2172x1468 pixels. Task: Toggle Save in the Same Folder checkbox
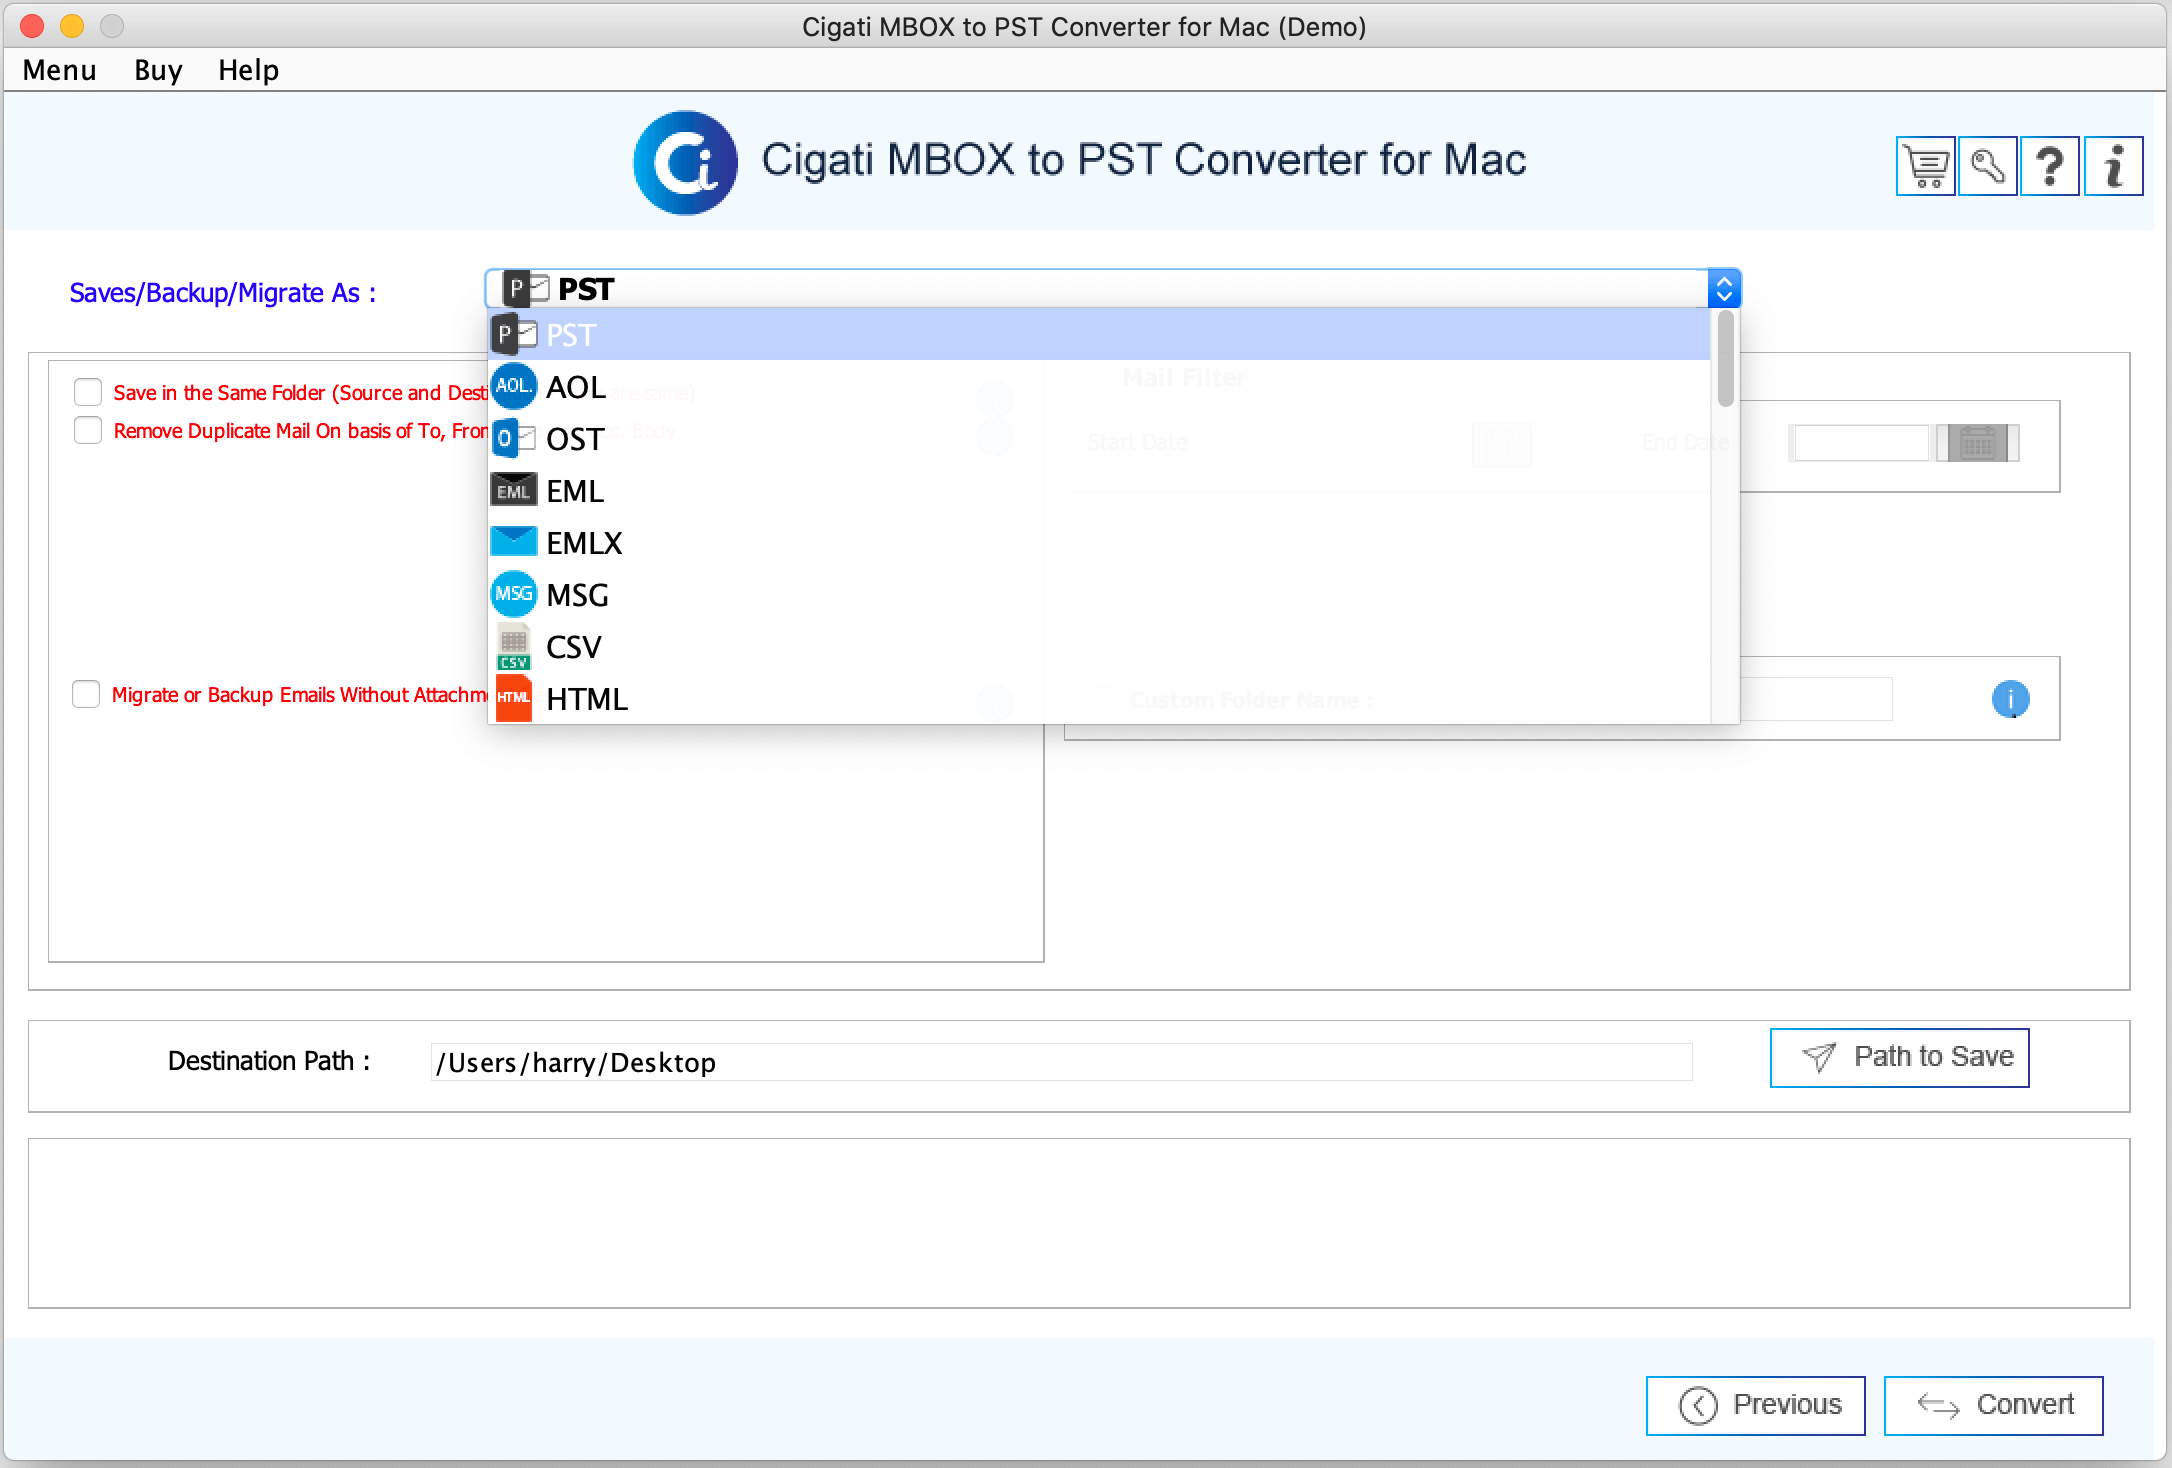(x=87, y=392)
